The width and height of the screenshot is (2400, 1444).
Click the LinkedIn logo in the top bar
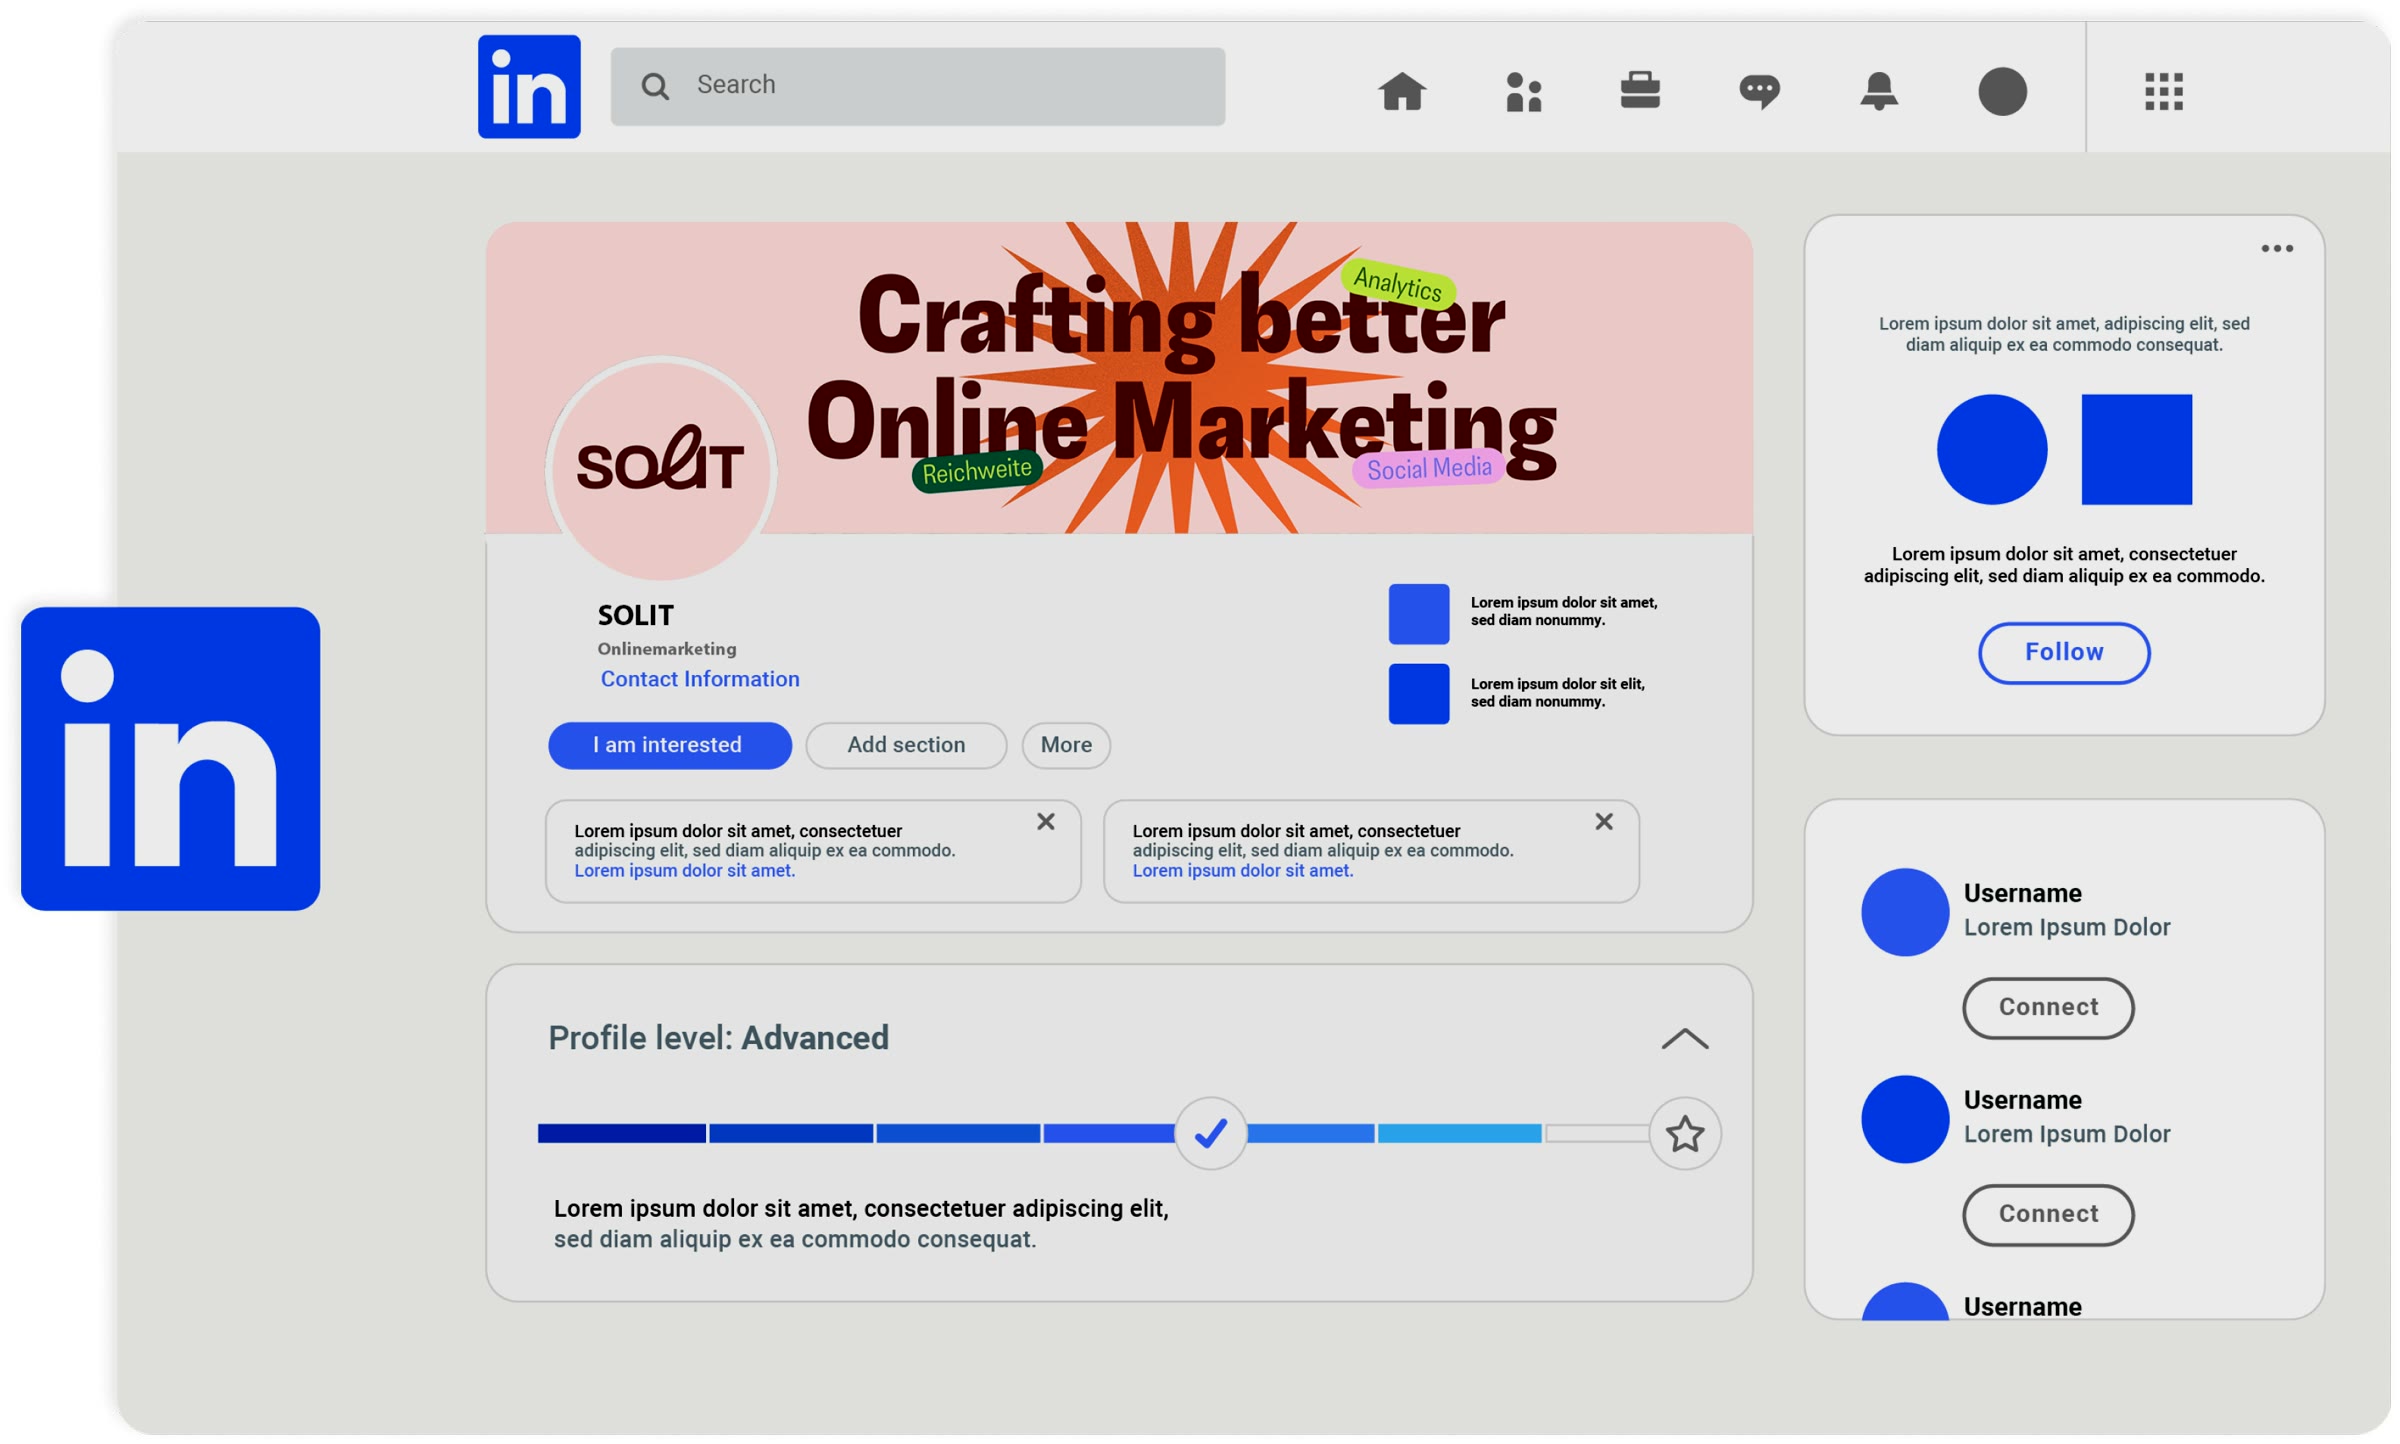[529, 86]
